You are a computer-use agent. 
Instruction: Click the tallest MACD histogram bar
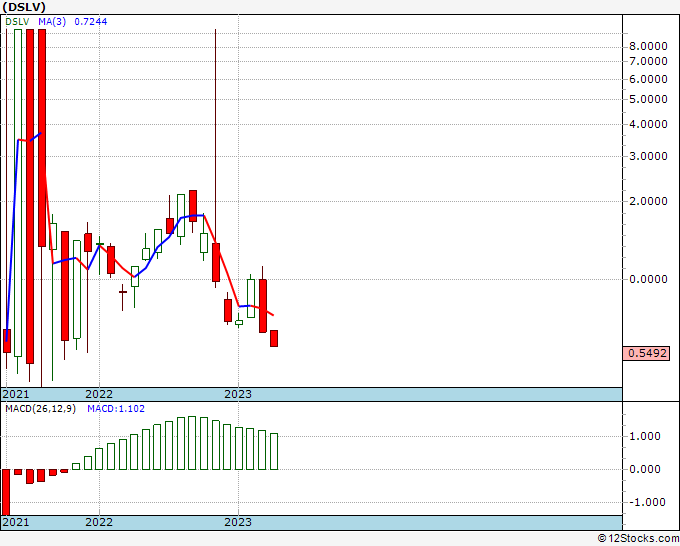click(192, 443)
